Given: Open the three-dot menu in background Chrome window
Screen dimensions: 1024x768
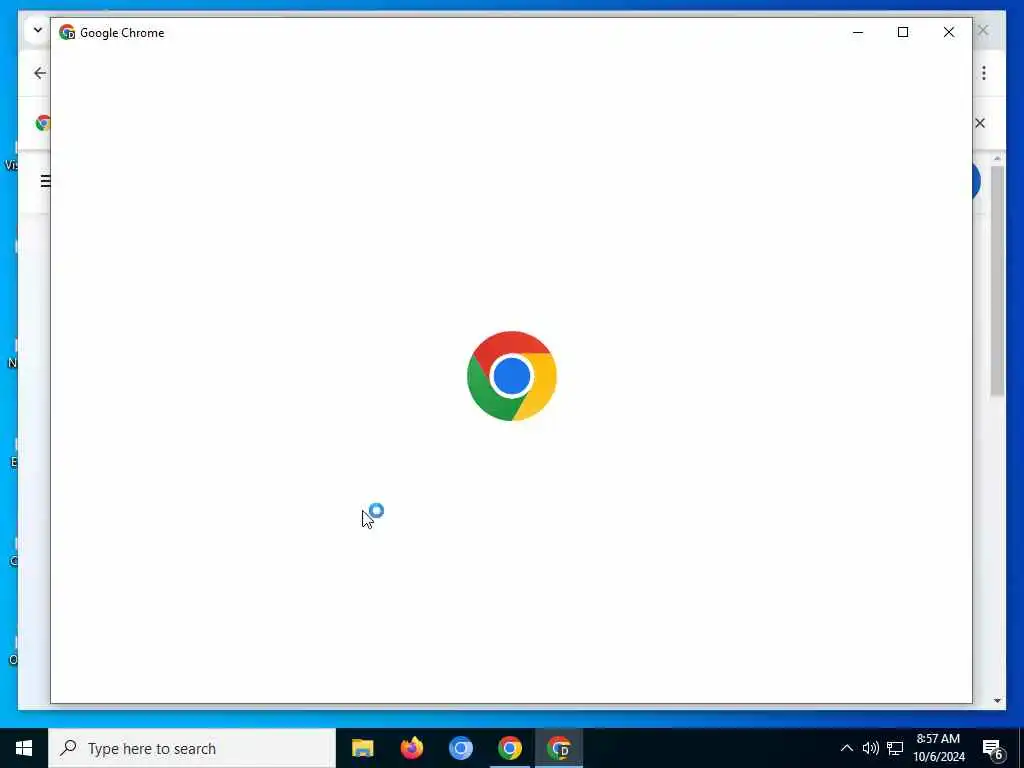Looking at the screenshot, I should (x=984, y=73).
